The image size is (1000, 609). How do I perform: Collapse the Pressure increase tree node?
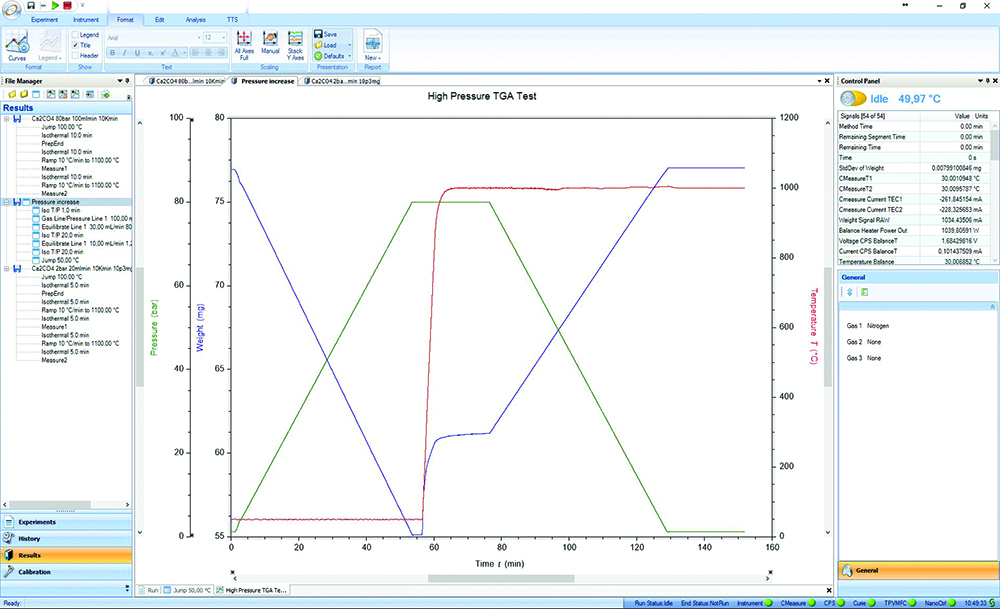[x=7, y=202]
